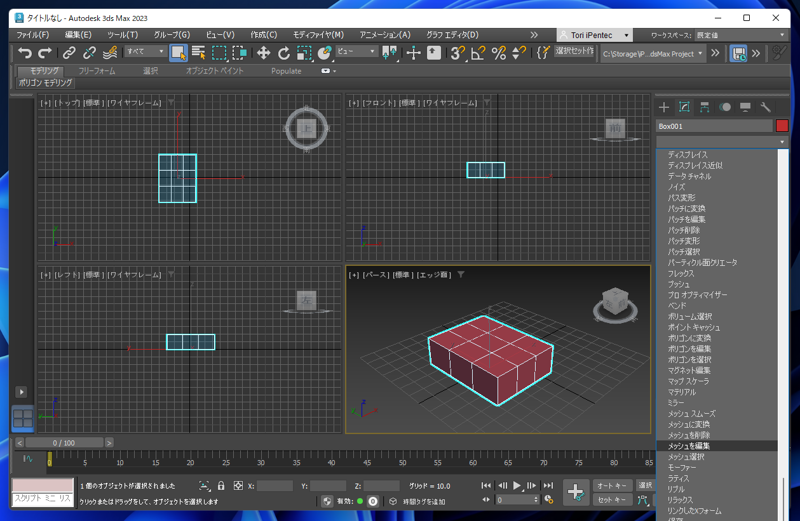
Task: Click the Bind to Space Warp icon
Action: (110, 53)
